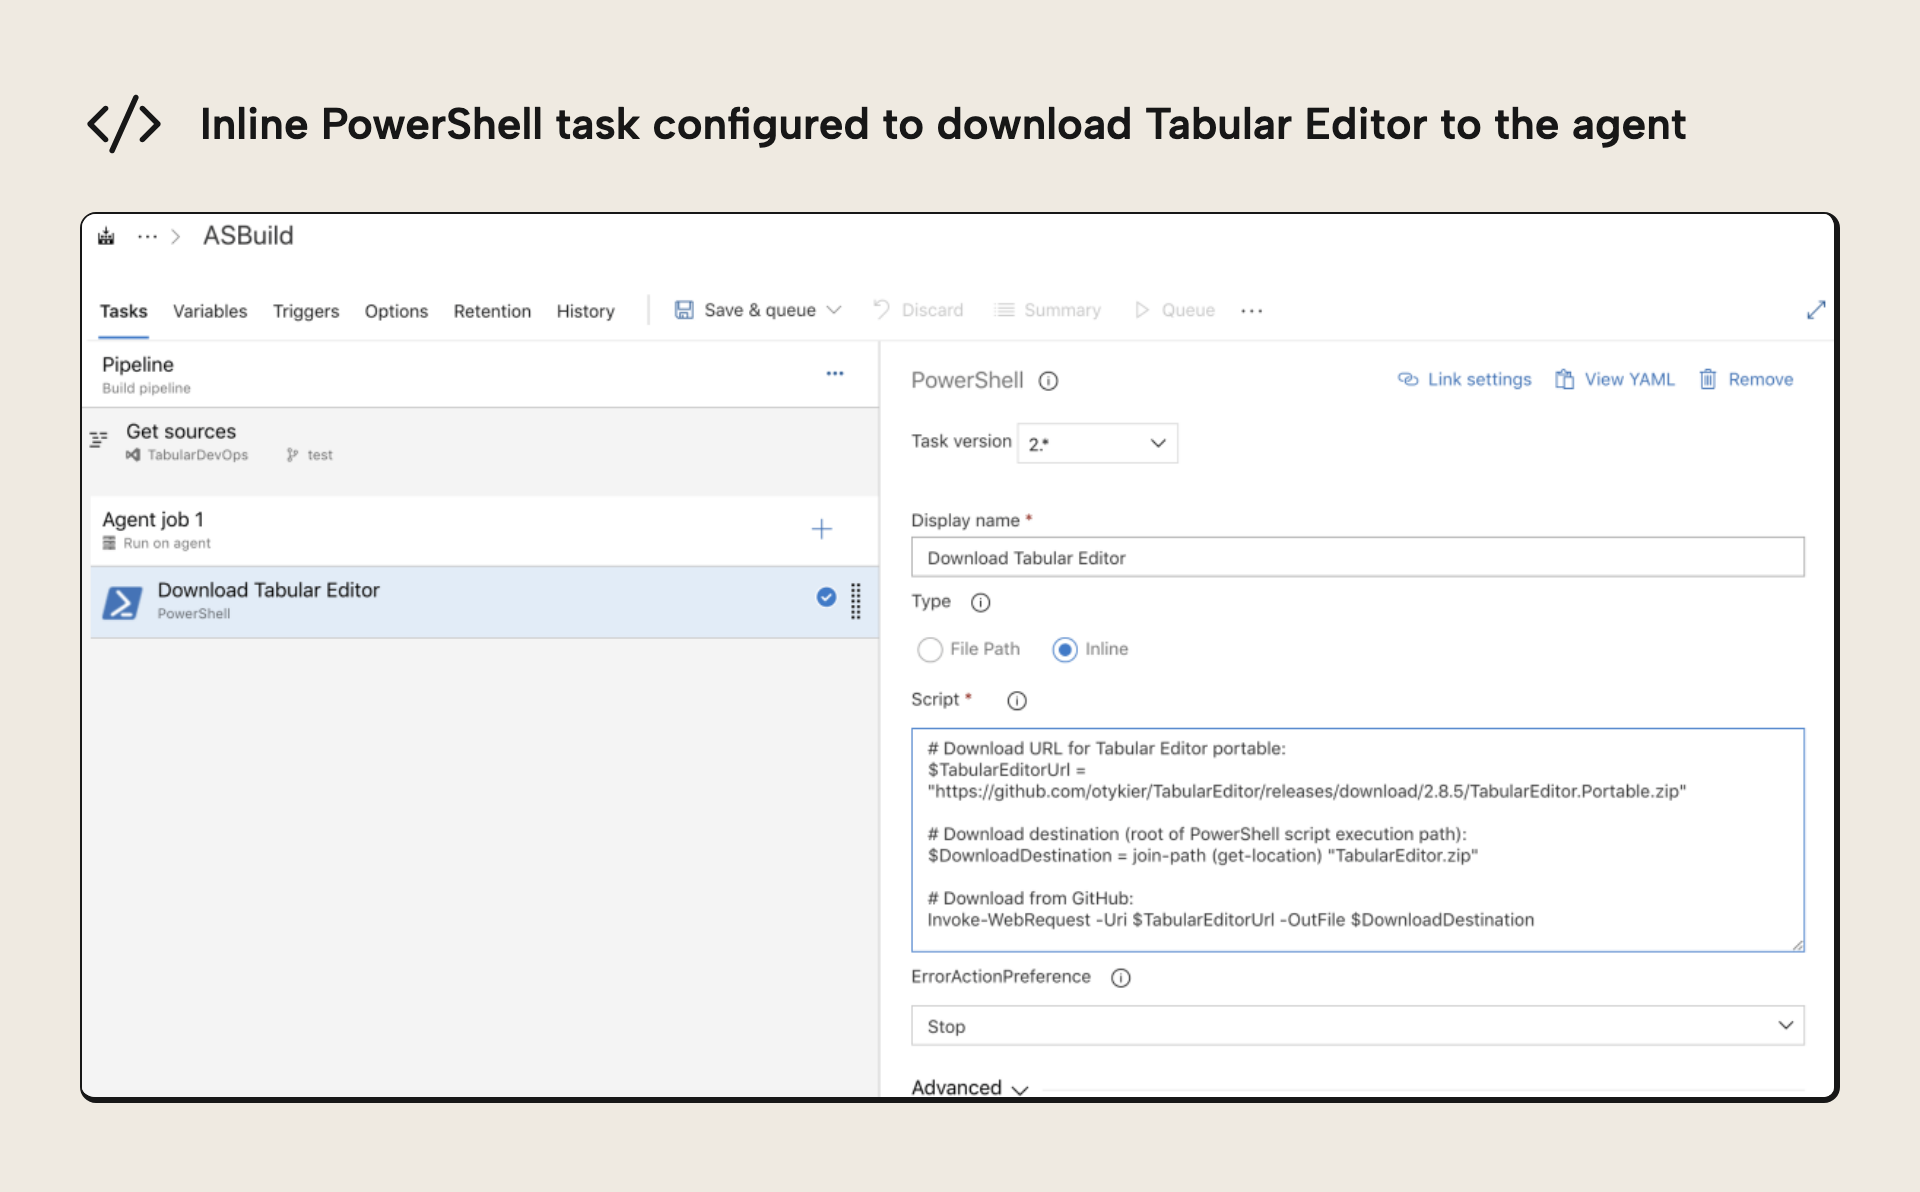Open the Triggers tab
Image resolution: width=1920 pixels, height=1192 pixels.
[306, 311]
